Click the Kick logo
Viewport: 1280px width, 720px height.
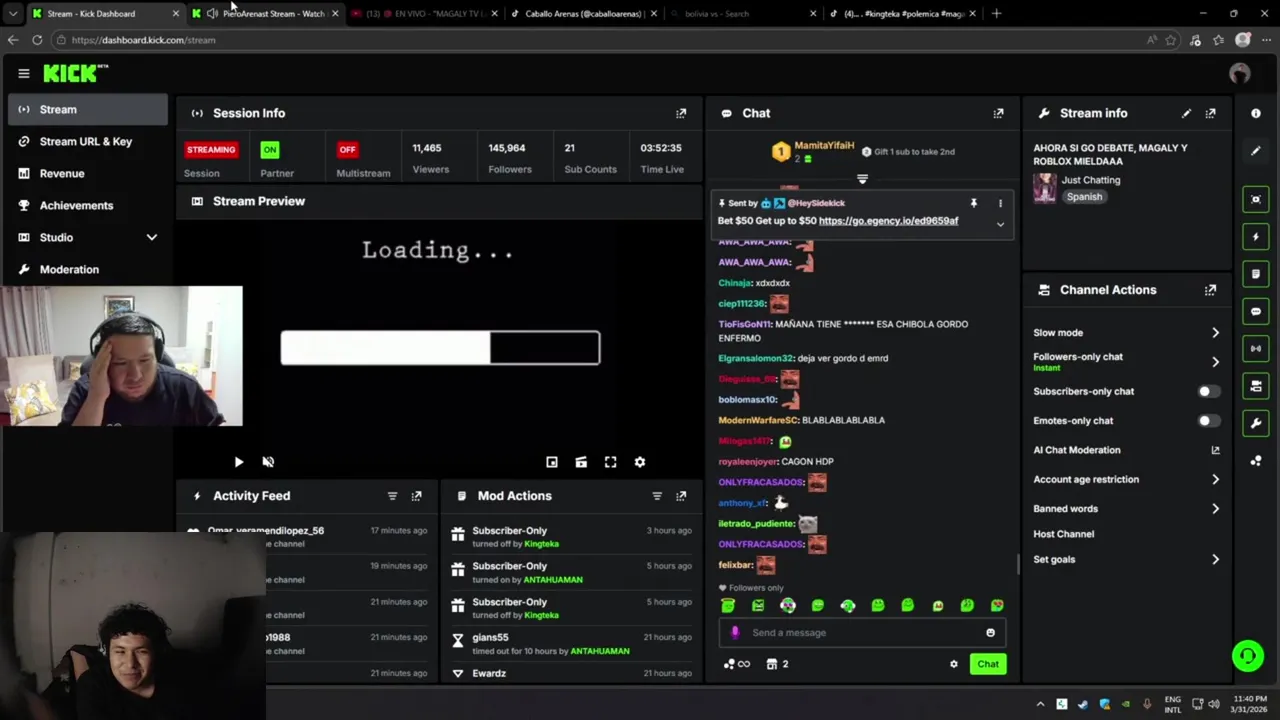point(75,73)
